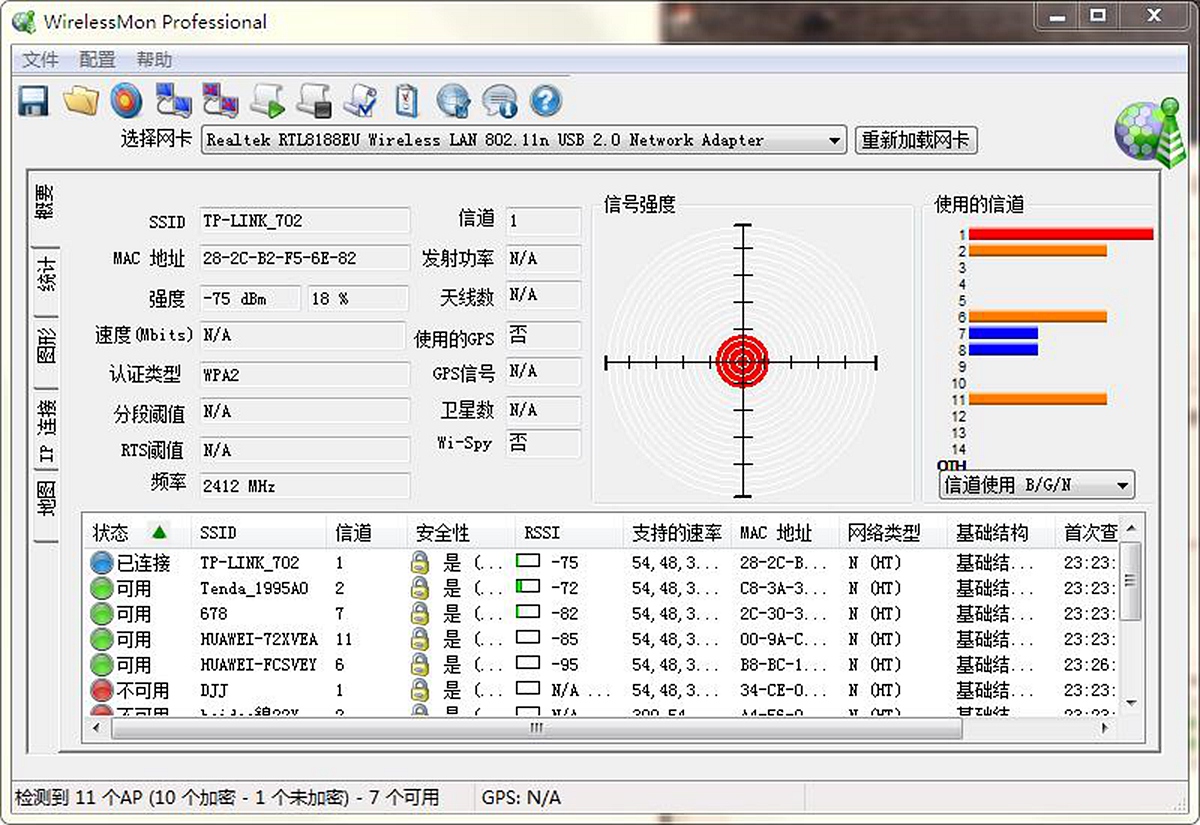Click the start logging scroll icon

tap(265, 100)
